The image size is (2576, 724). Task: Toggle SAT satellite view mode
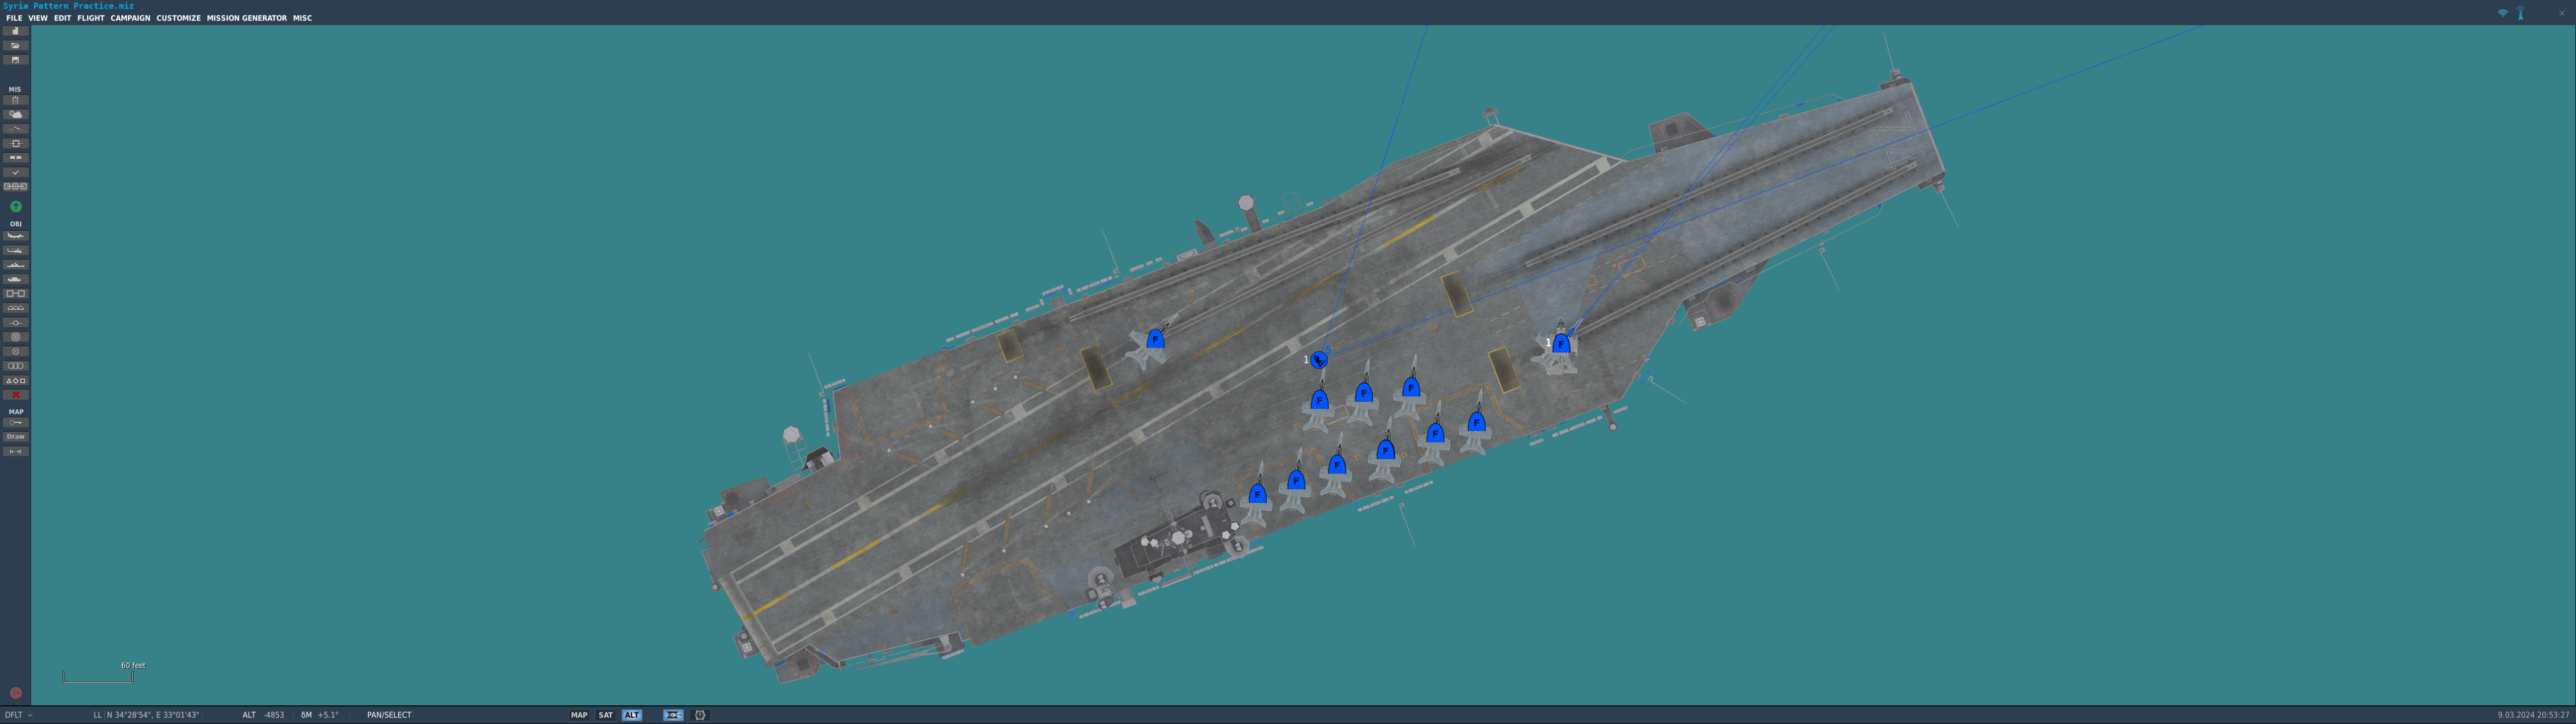(x=605, y=715)
